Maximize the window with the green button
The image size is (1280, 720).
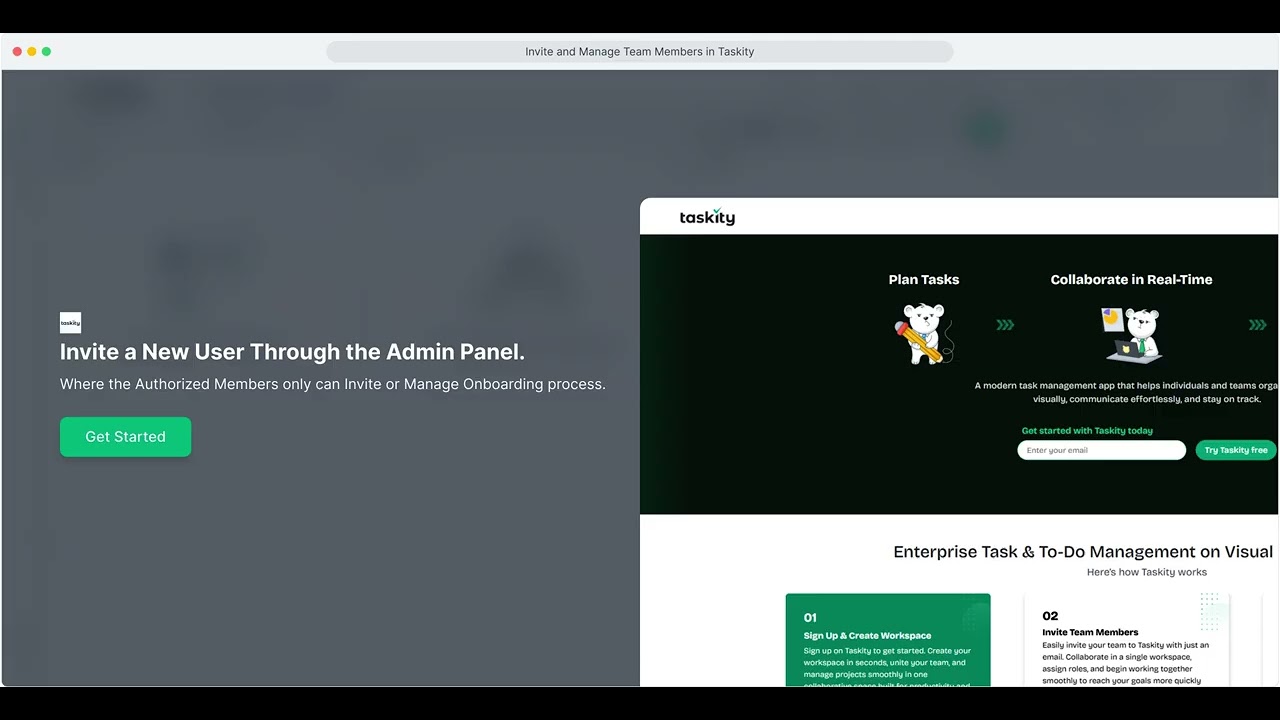(x=46, y=51)
